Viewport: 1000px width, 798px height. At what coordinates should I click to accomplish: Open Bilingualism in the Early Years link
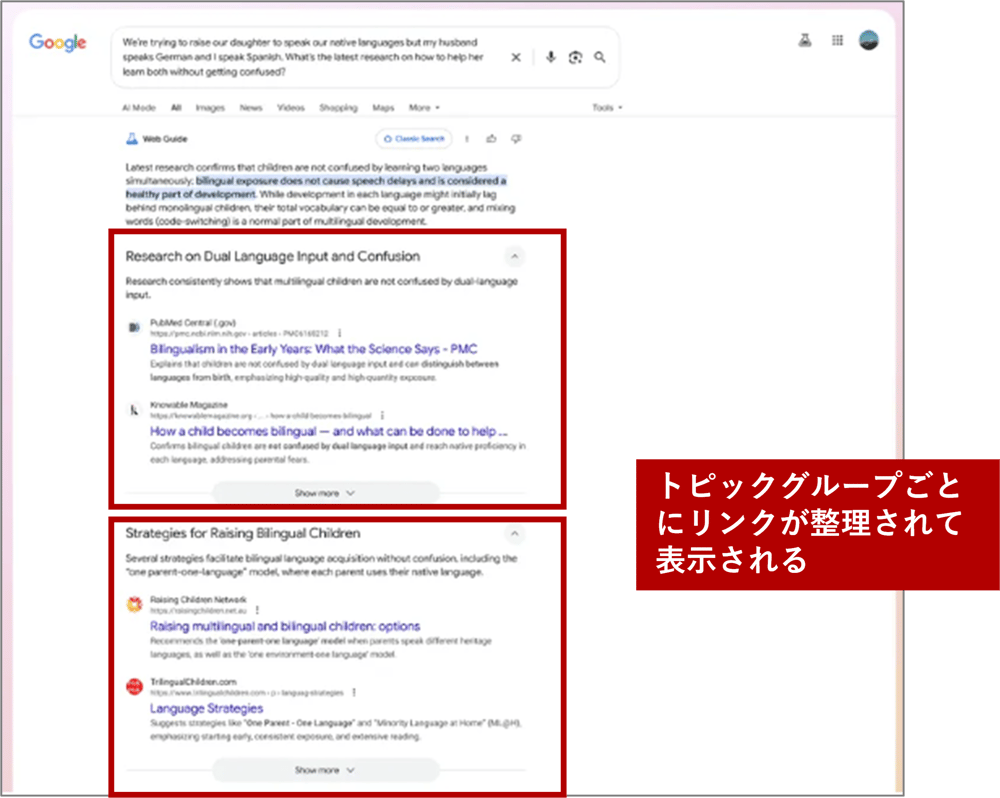(x=313, y=349)
